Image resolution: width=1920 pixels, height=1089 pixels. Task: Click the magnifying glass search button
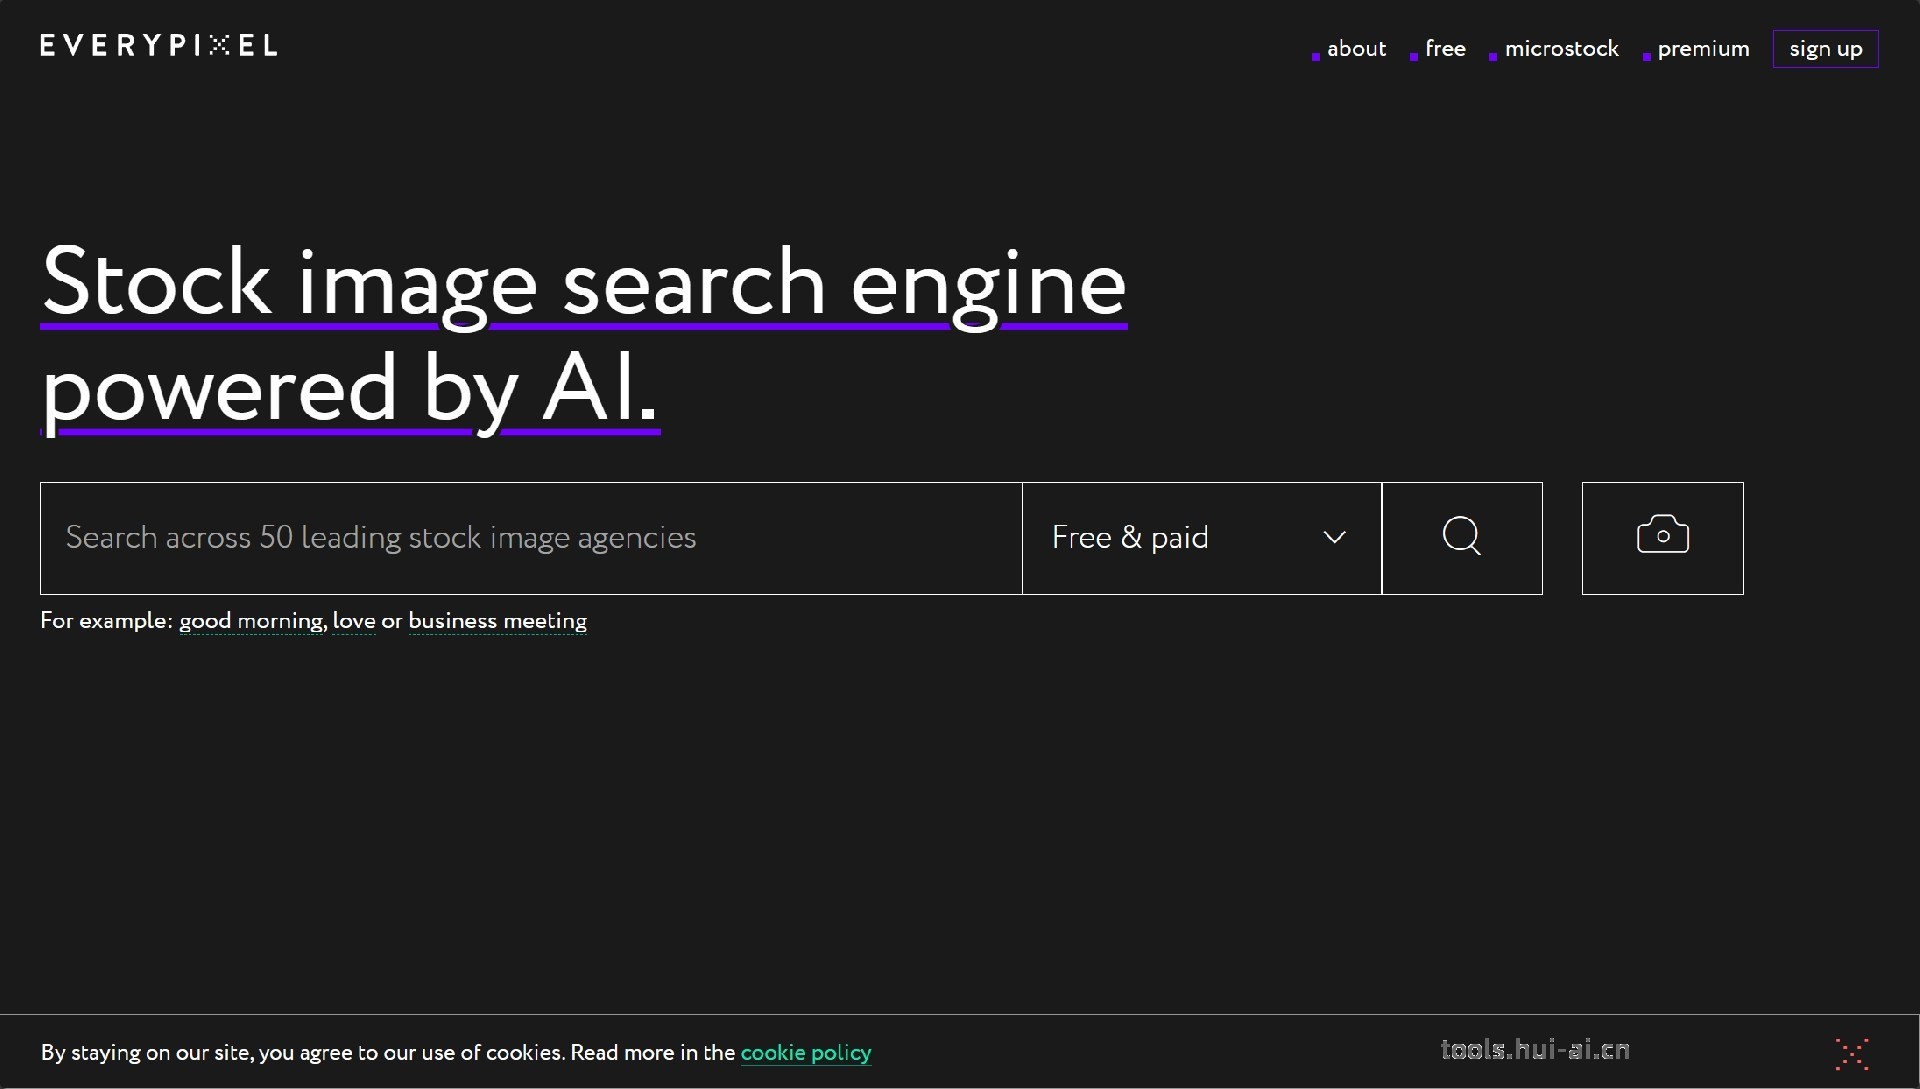point(1461,538)
